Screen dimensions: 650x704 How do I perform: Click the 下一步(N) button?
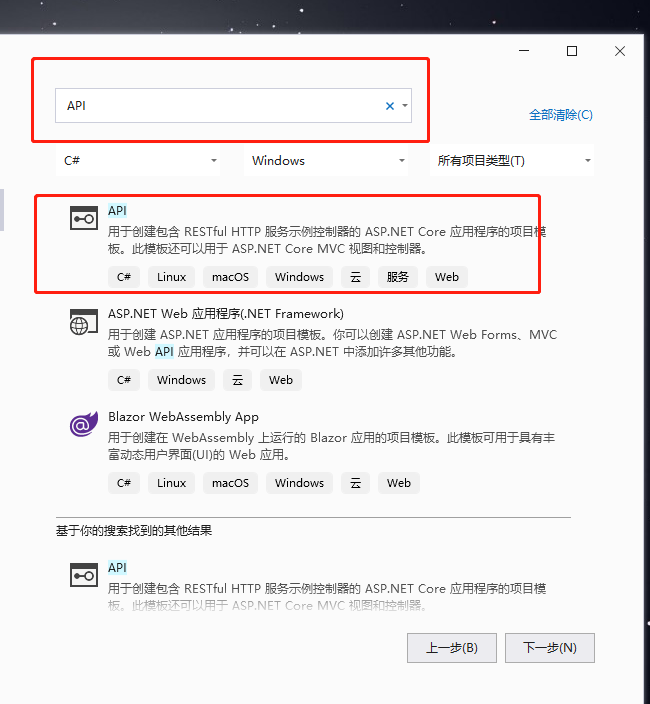[x=550, y=648]
